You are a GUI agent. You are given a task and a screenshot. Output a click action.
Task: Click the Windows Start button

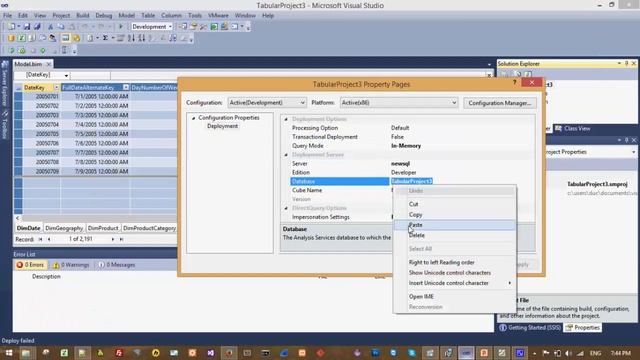(9, 353)
